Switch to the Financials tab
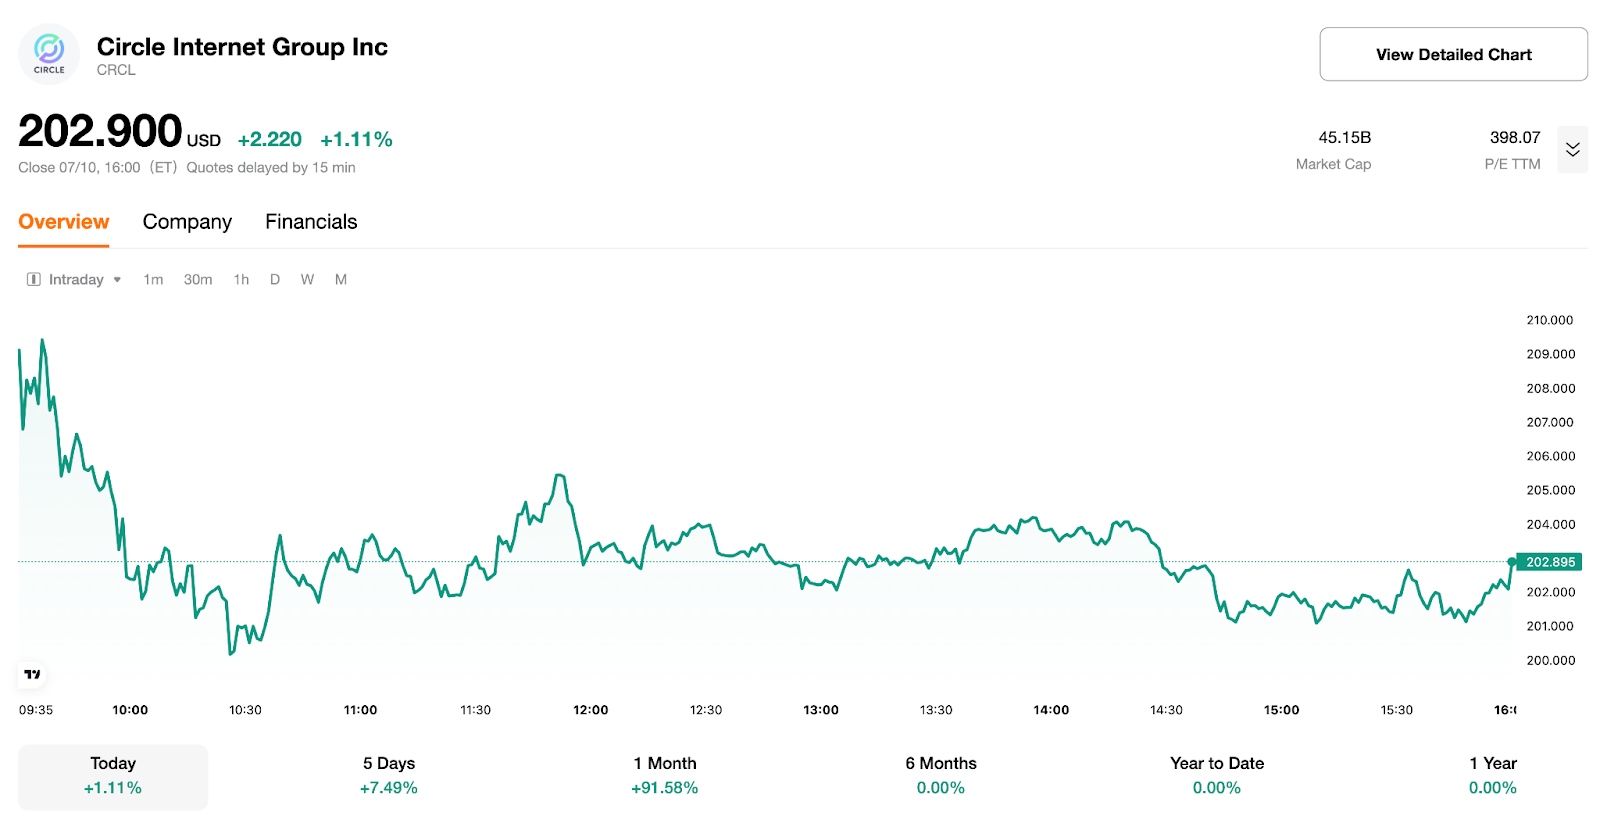Image resolution: width=1600 pixels, height=823 pixels. click(311, 222)
